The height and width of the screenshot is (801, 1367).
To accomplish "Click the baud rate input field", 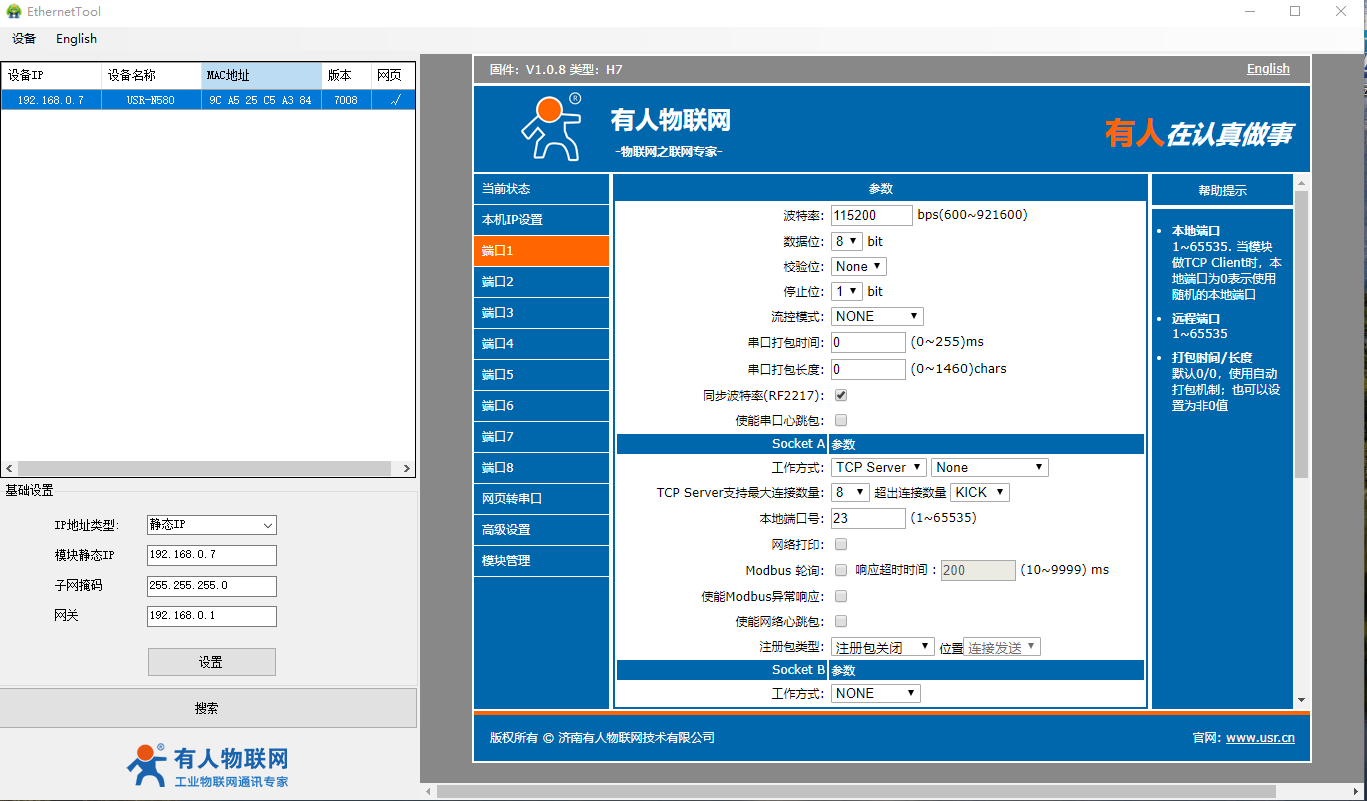I will [871, 215].
